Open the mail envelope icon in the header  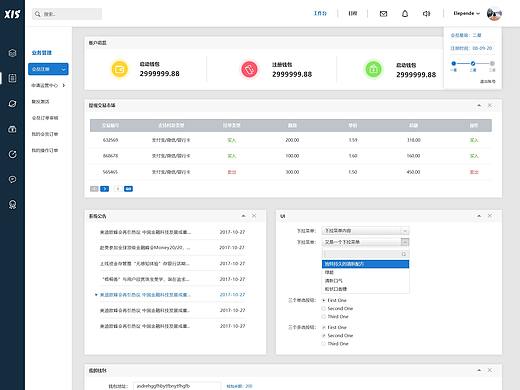point(383,14)
